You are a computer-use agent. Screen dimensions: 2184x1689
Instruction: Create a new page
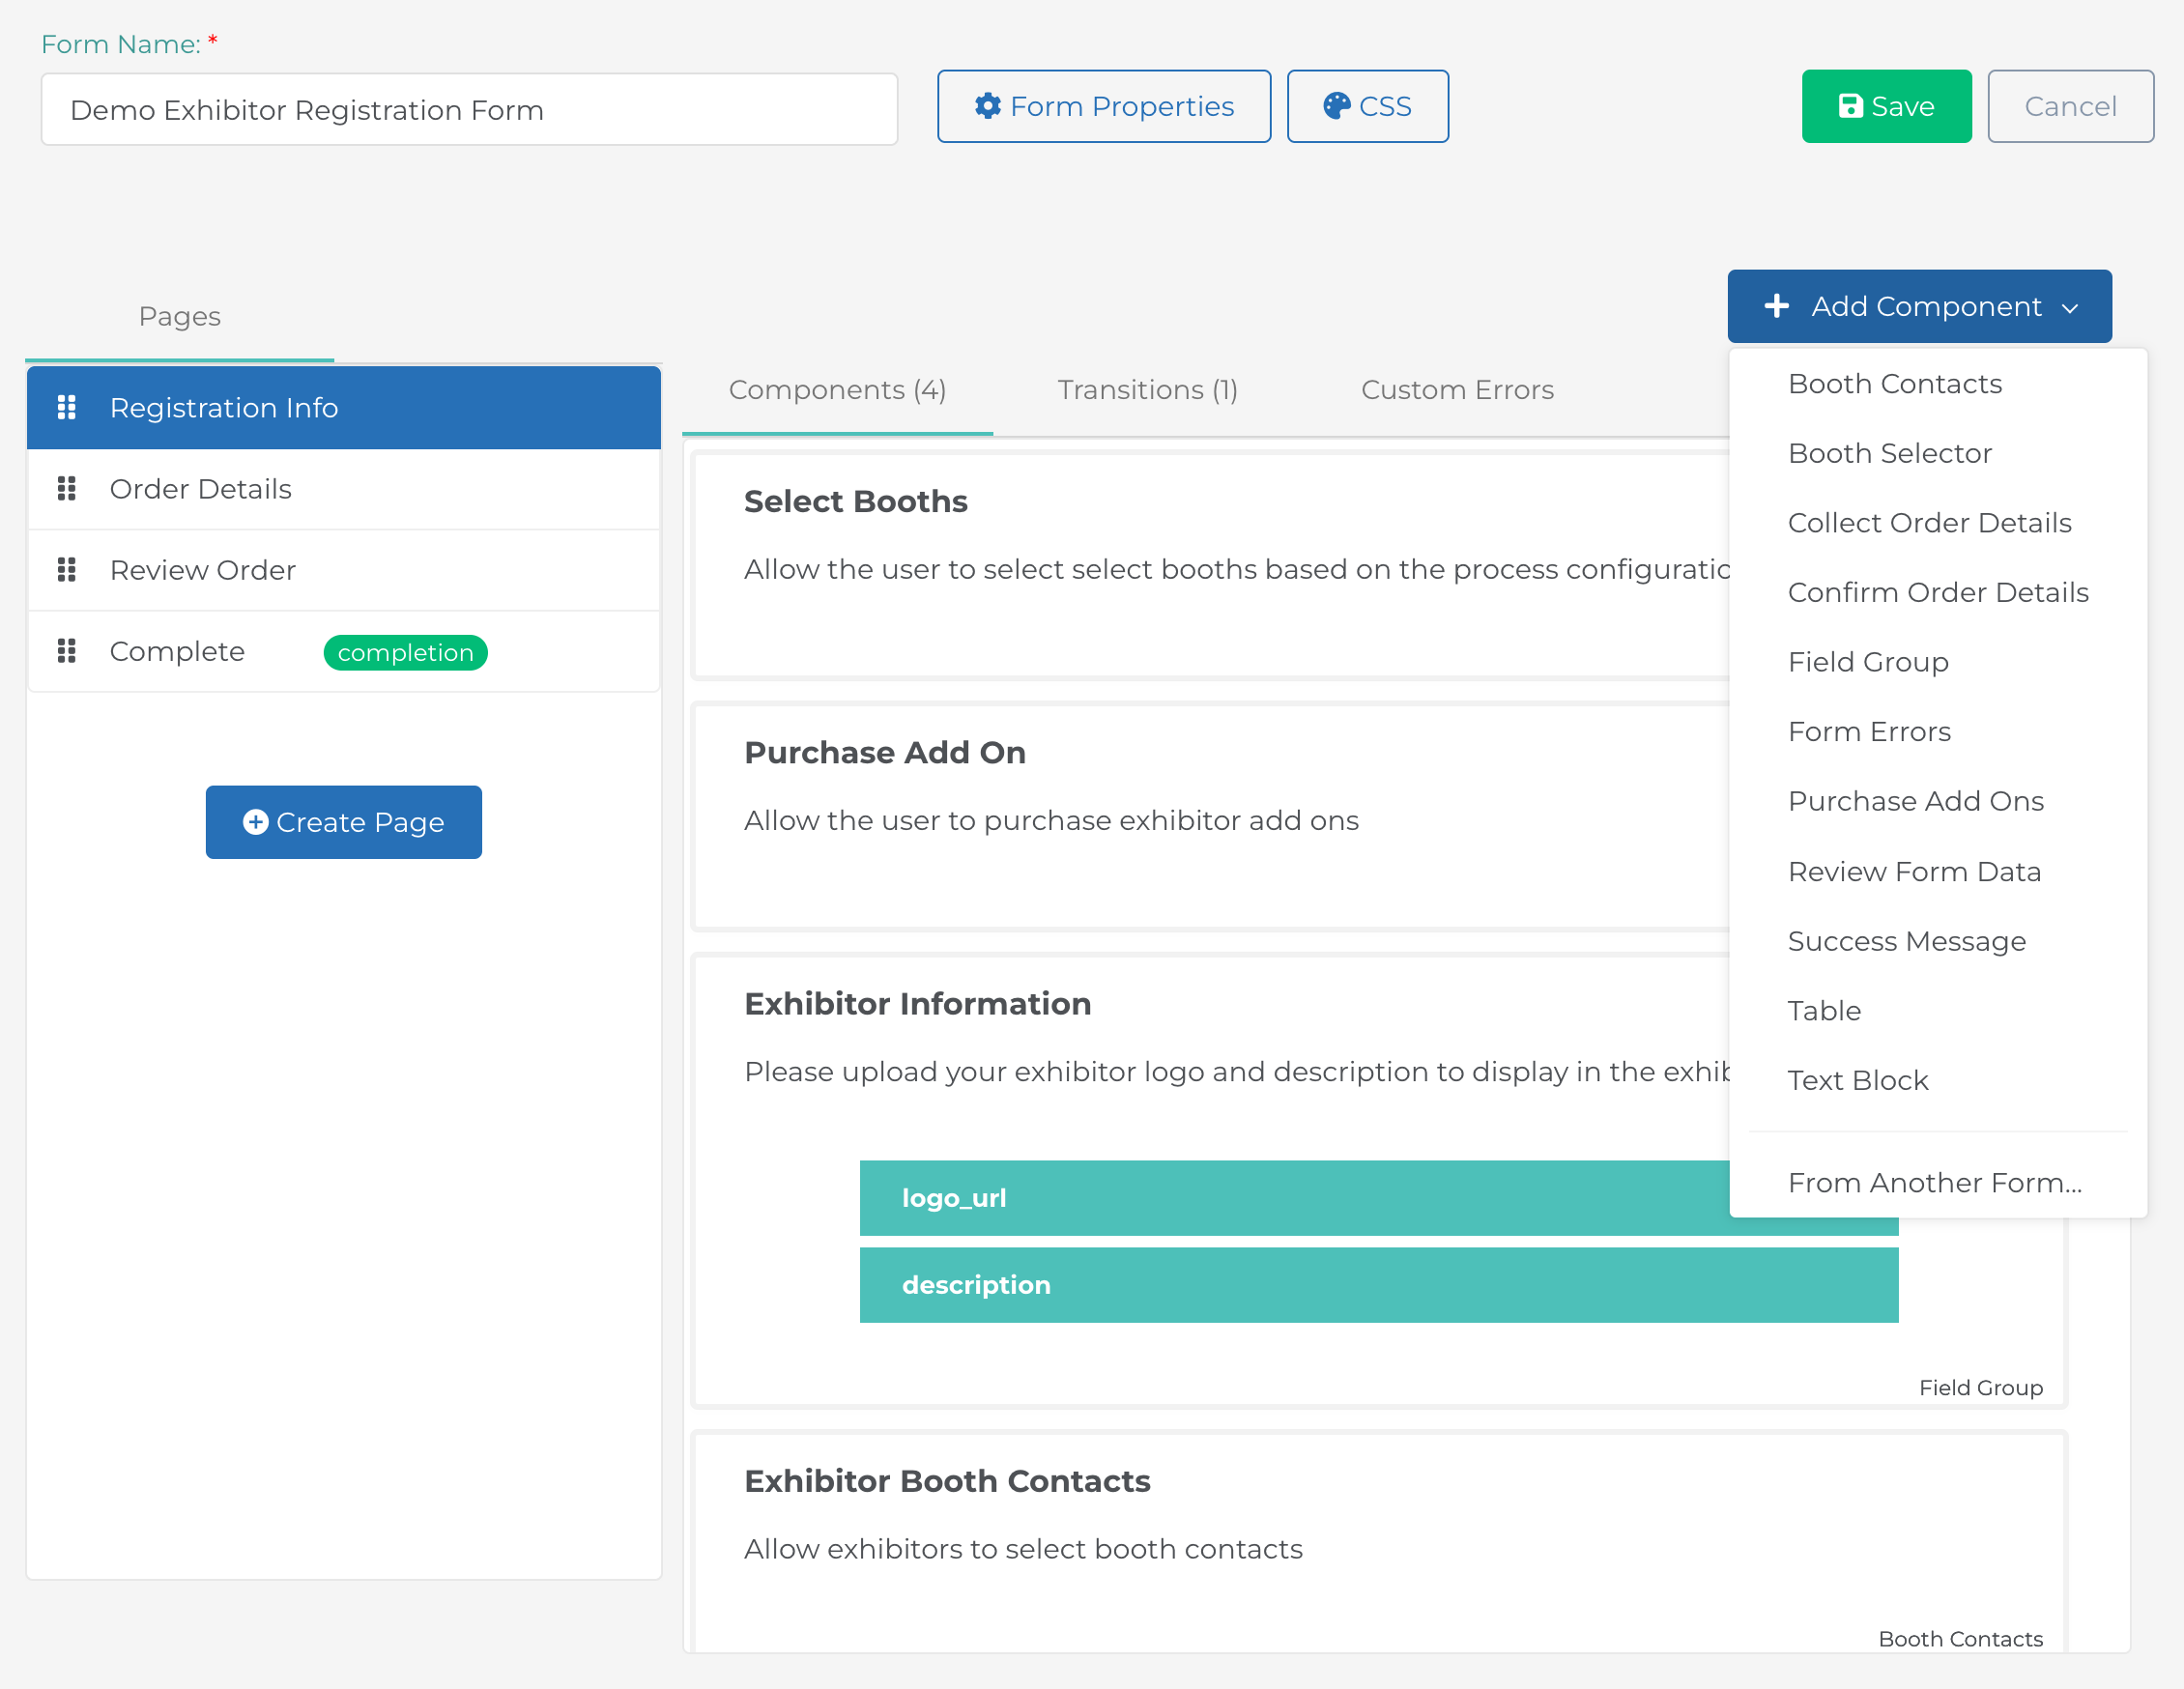[x=344, y=822]
